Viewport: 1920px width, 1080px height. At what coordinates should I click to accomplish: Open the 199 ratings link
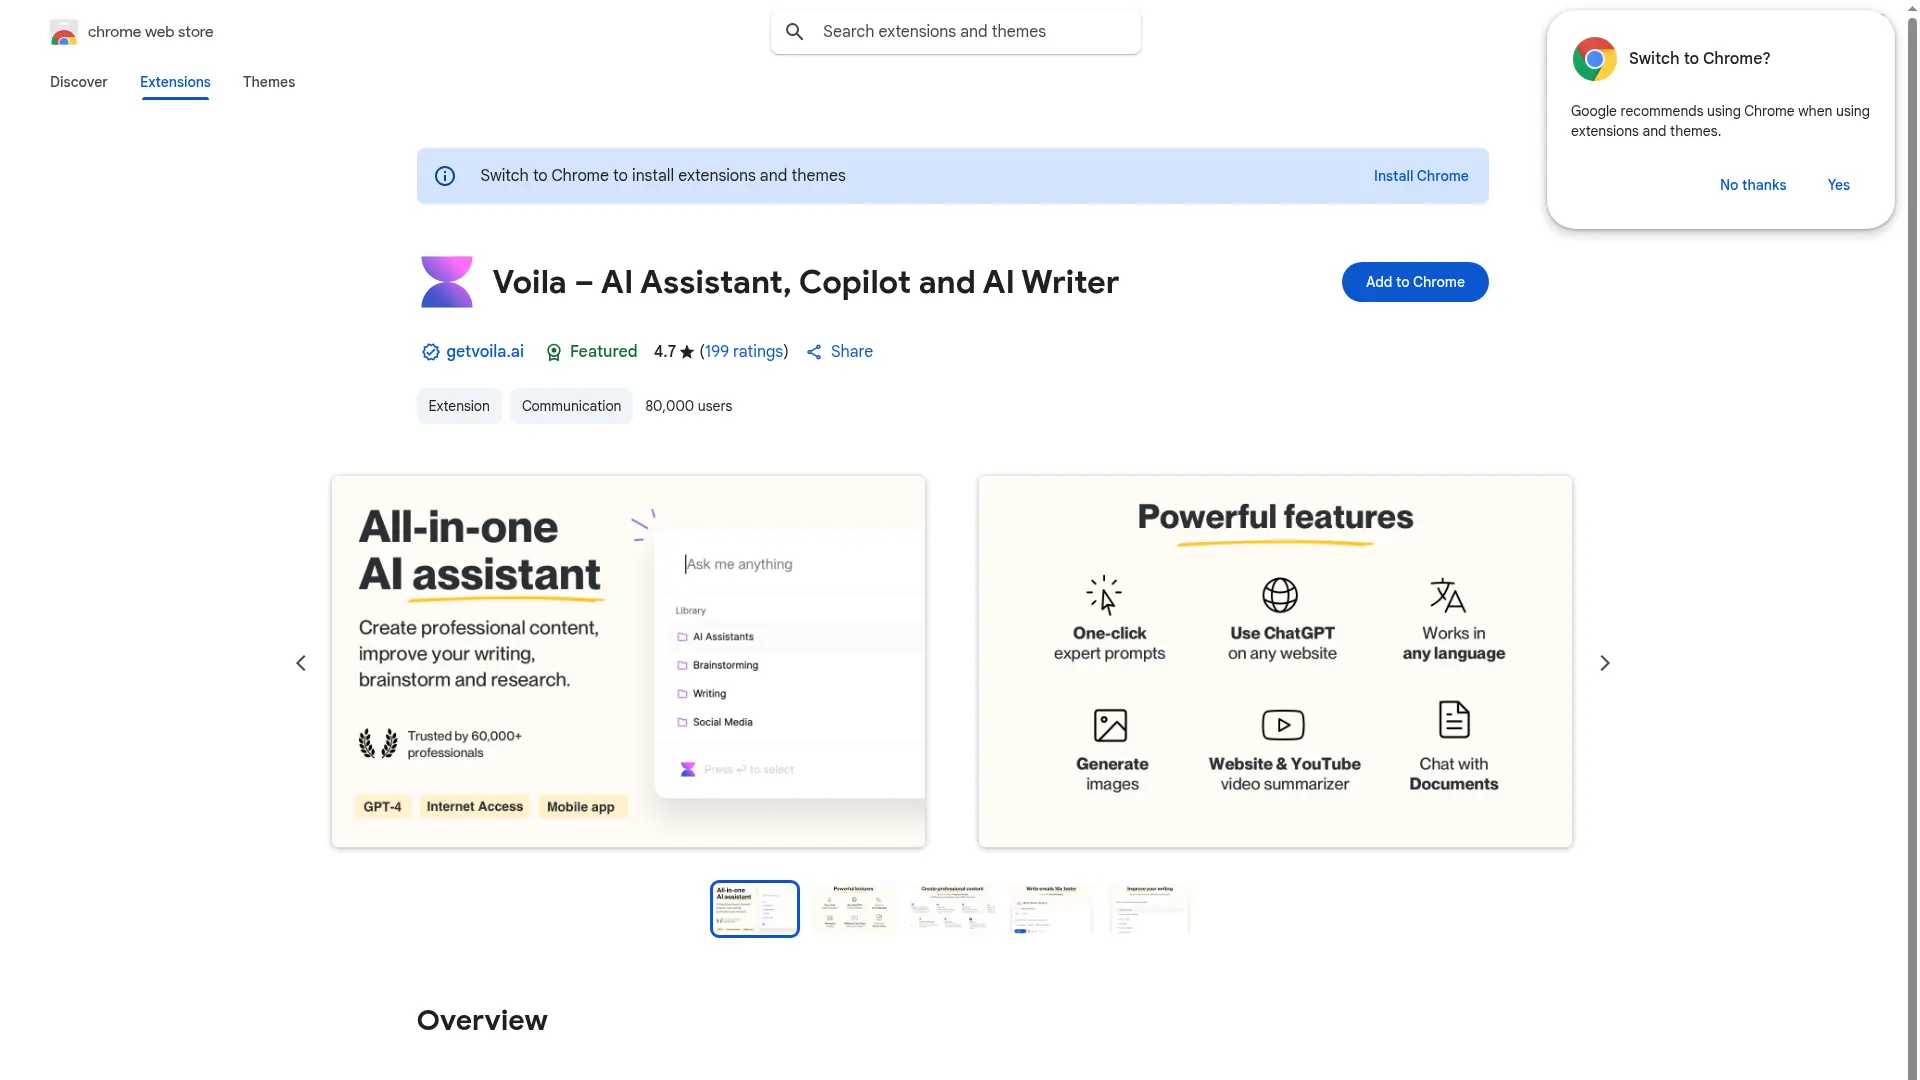point(744,351)
